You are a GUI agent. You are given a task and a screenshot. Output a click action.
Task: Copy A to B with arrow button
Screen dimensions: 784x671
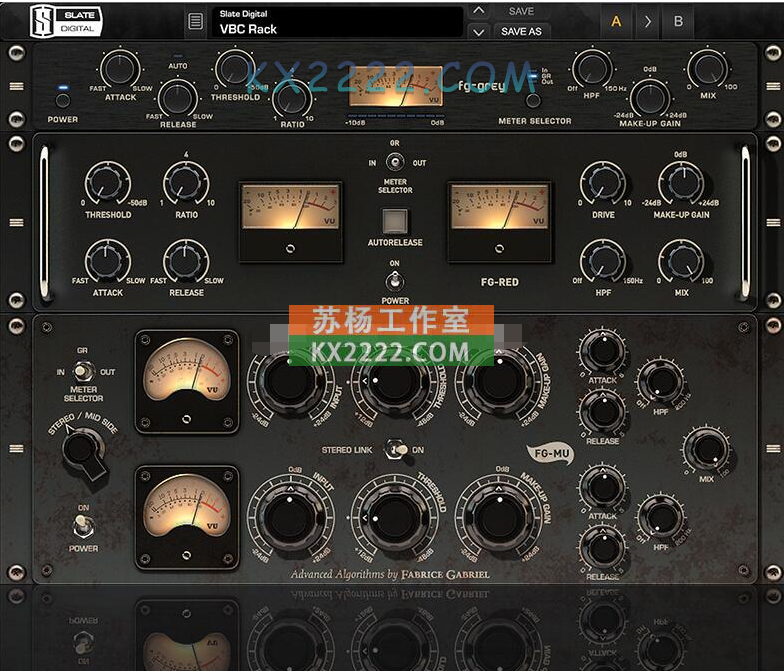648,22
